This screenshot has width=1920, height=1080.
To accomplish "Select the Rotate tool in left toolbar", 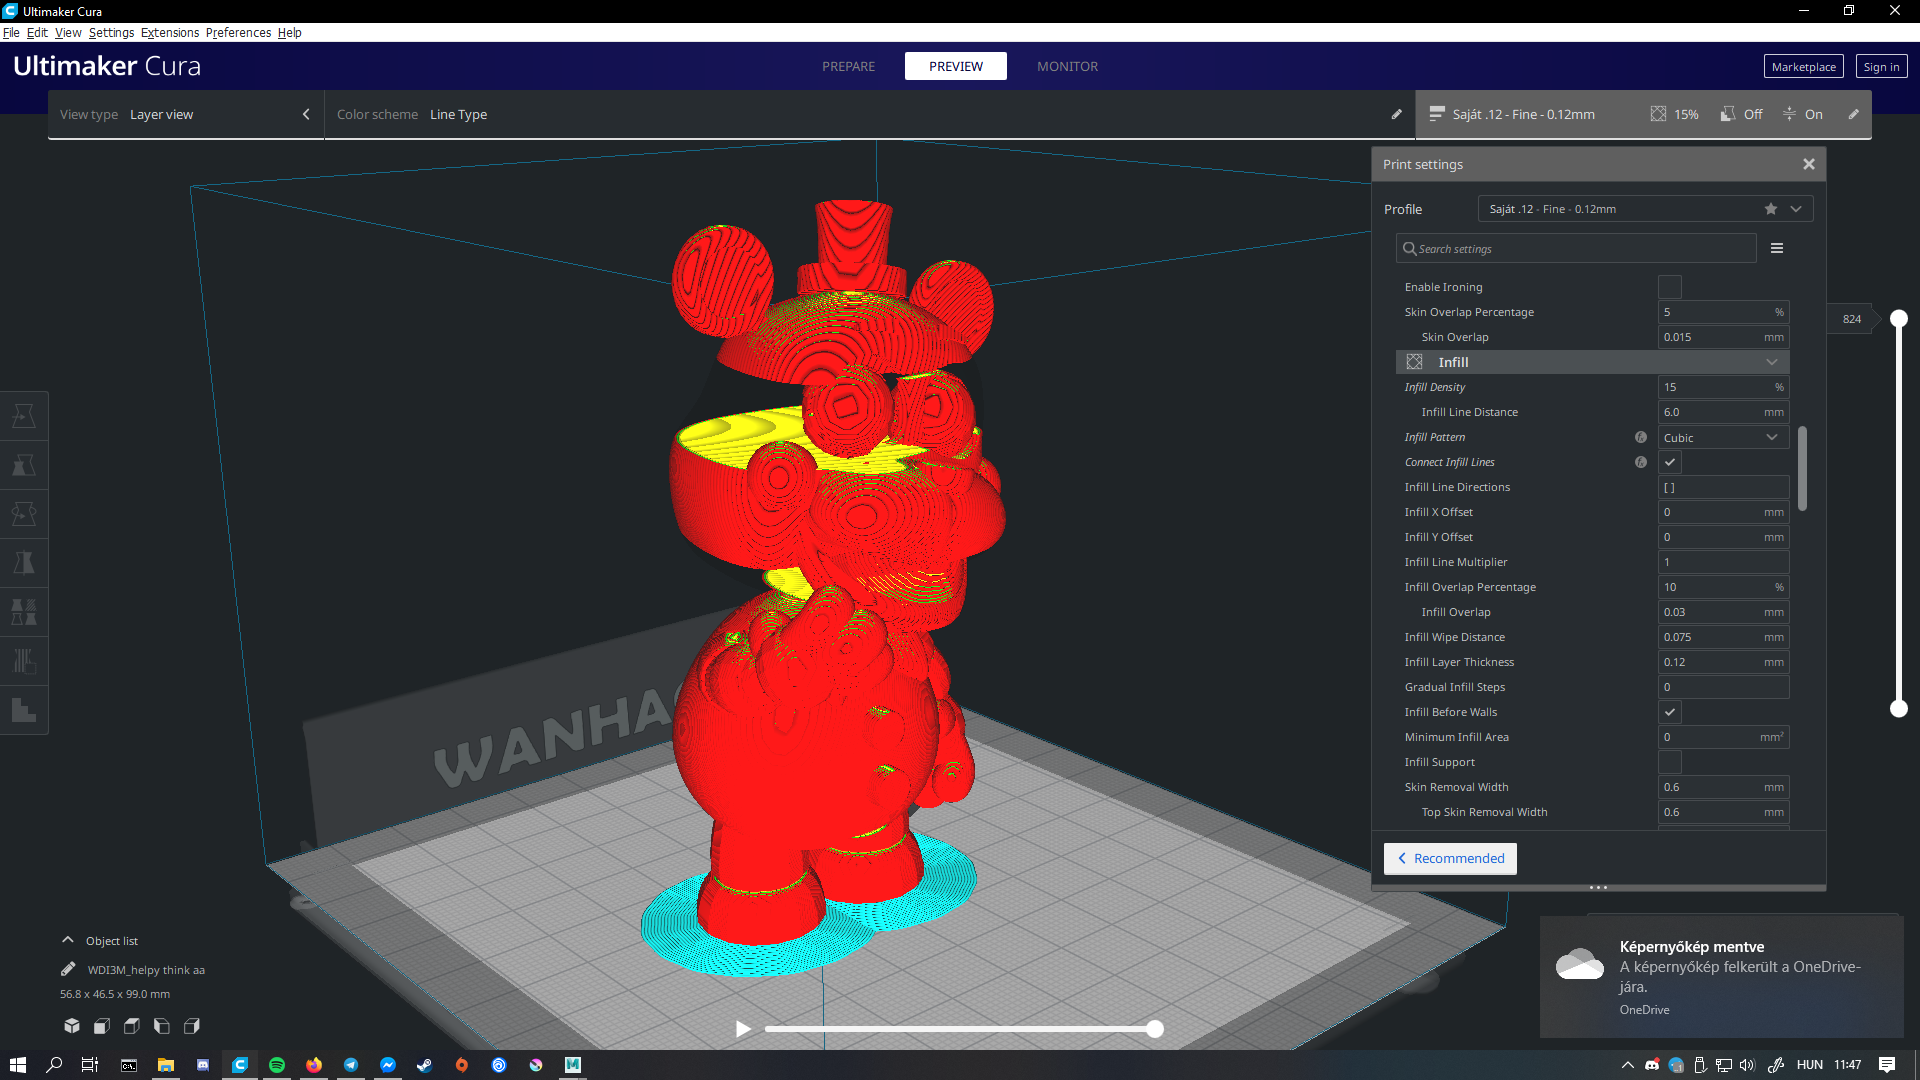I will (x=24, y=514).
